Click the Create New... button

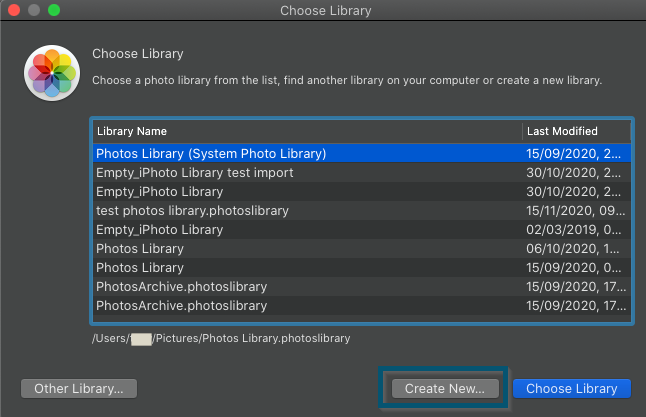pyautogui.click(x=445, y=389)
